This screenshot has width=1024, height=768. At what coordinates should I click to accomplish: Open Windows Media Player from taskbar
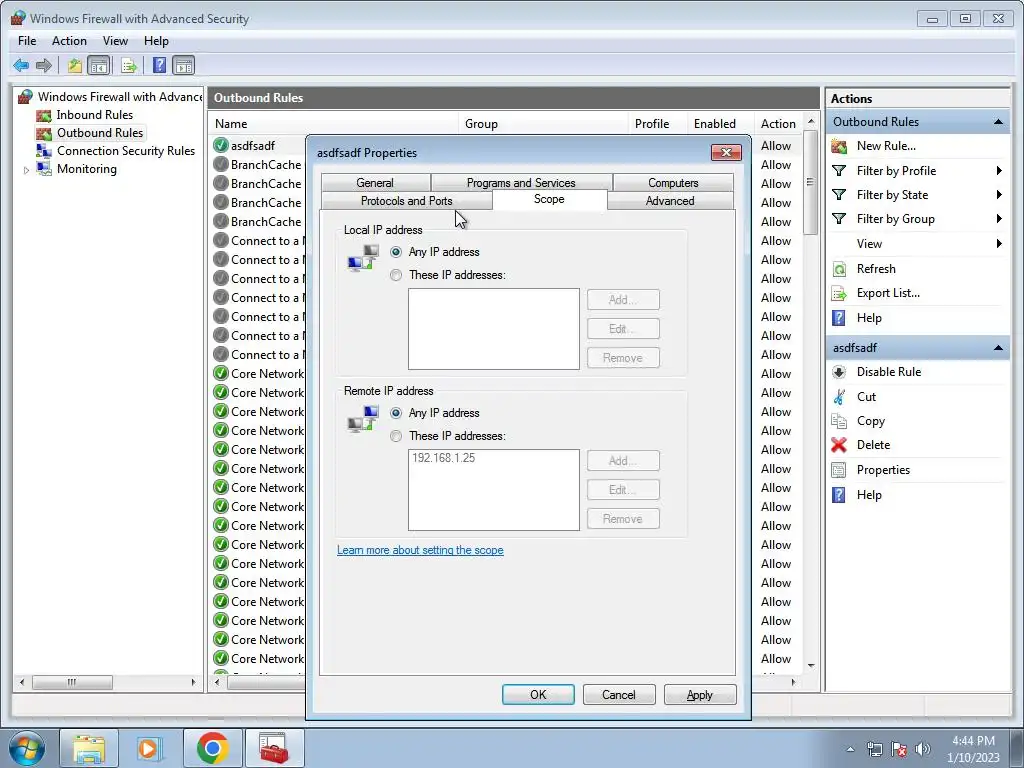point(150,748)
